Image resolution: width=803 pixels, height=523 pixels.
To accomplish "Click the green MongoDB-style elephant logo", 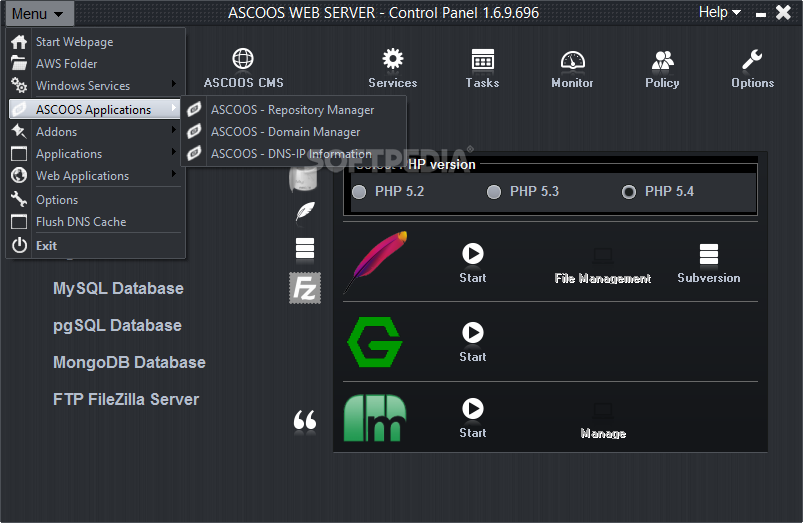I will pos(375,417).
